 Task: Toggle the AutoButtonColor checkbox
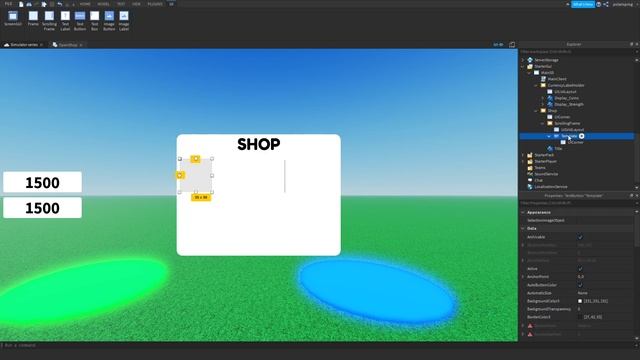(x=580, y=285)
